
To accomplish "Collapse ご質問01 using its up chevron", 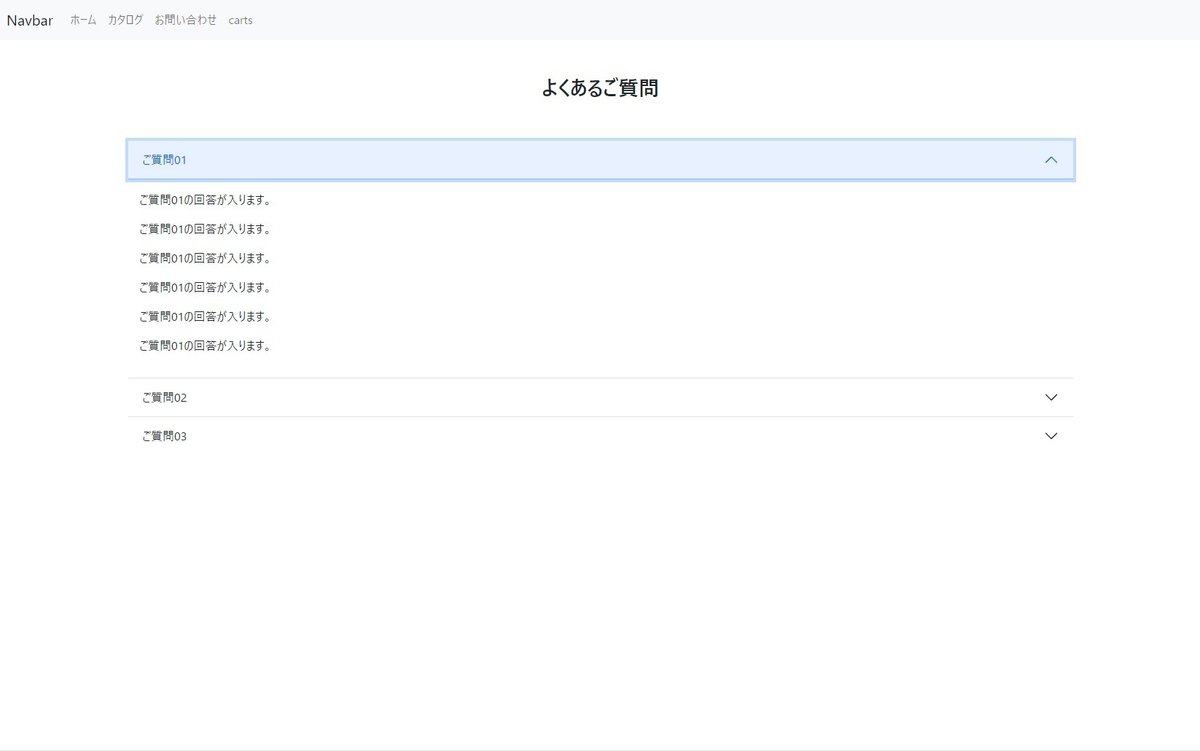I will point(1051,160).
